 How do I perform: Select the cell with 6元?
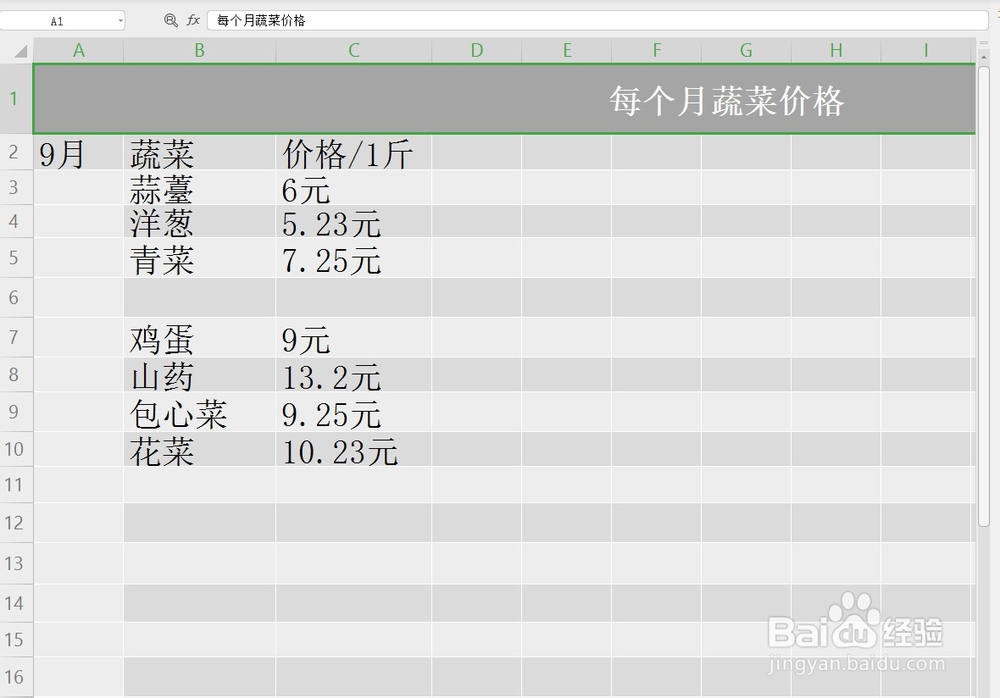(x=354, y=187)
